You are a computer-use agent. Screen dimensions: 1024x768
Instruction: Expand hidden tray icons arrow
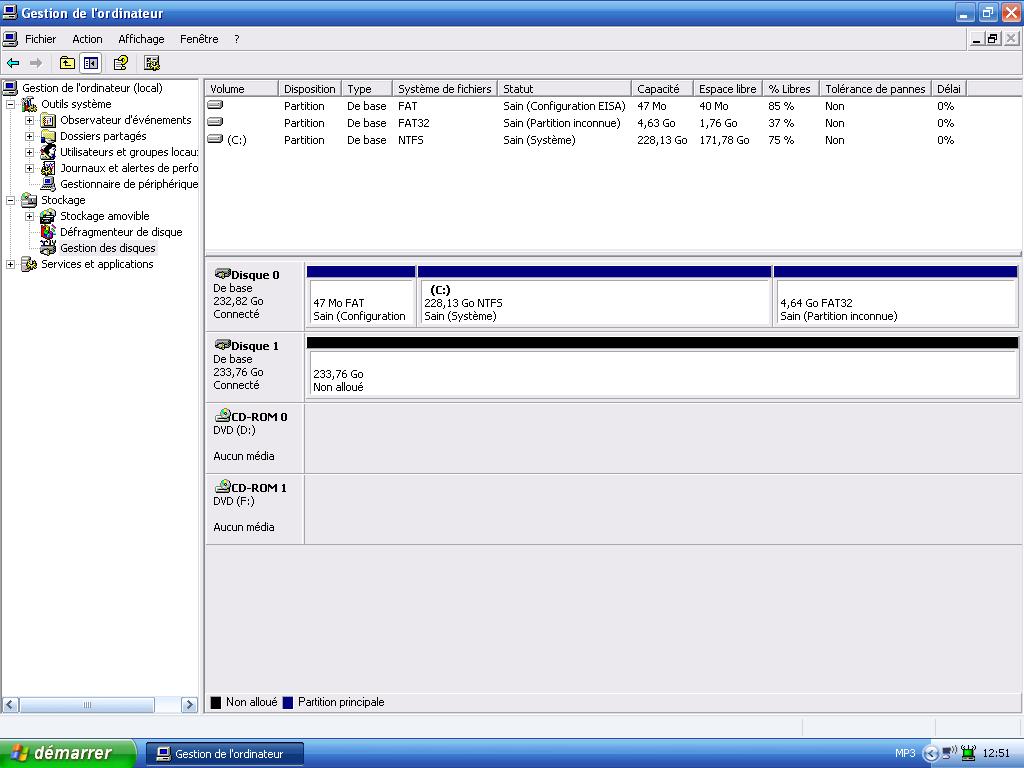pyautogui.click(x=930, y=754)
